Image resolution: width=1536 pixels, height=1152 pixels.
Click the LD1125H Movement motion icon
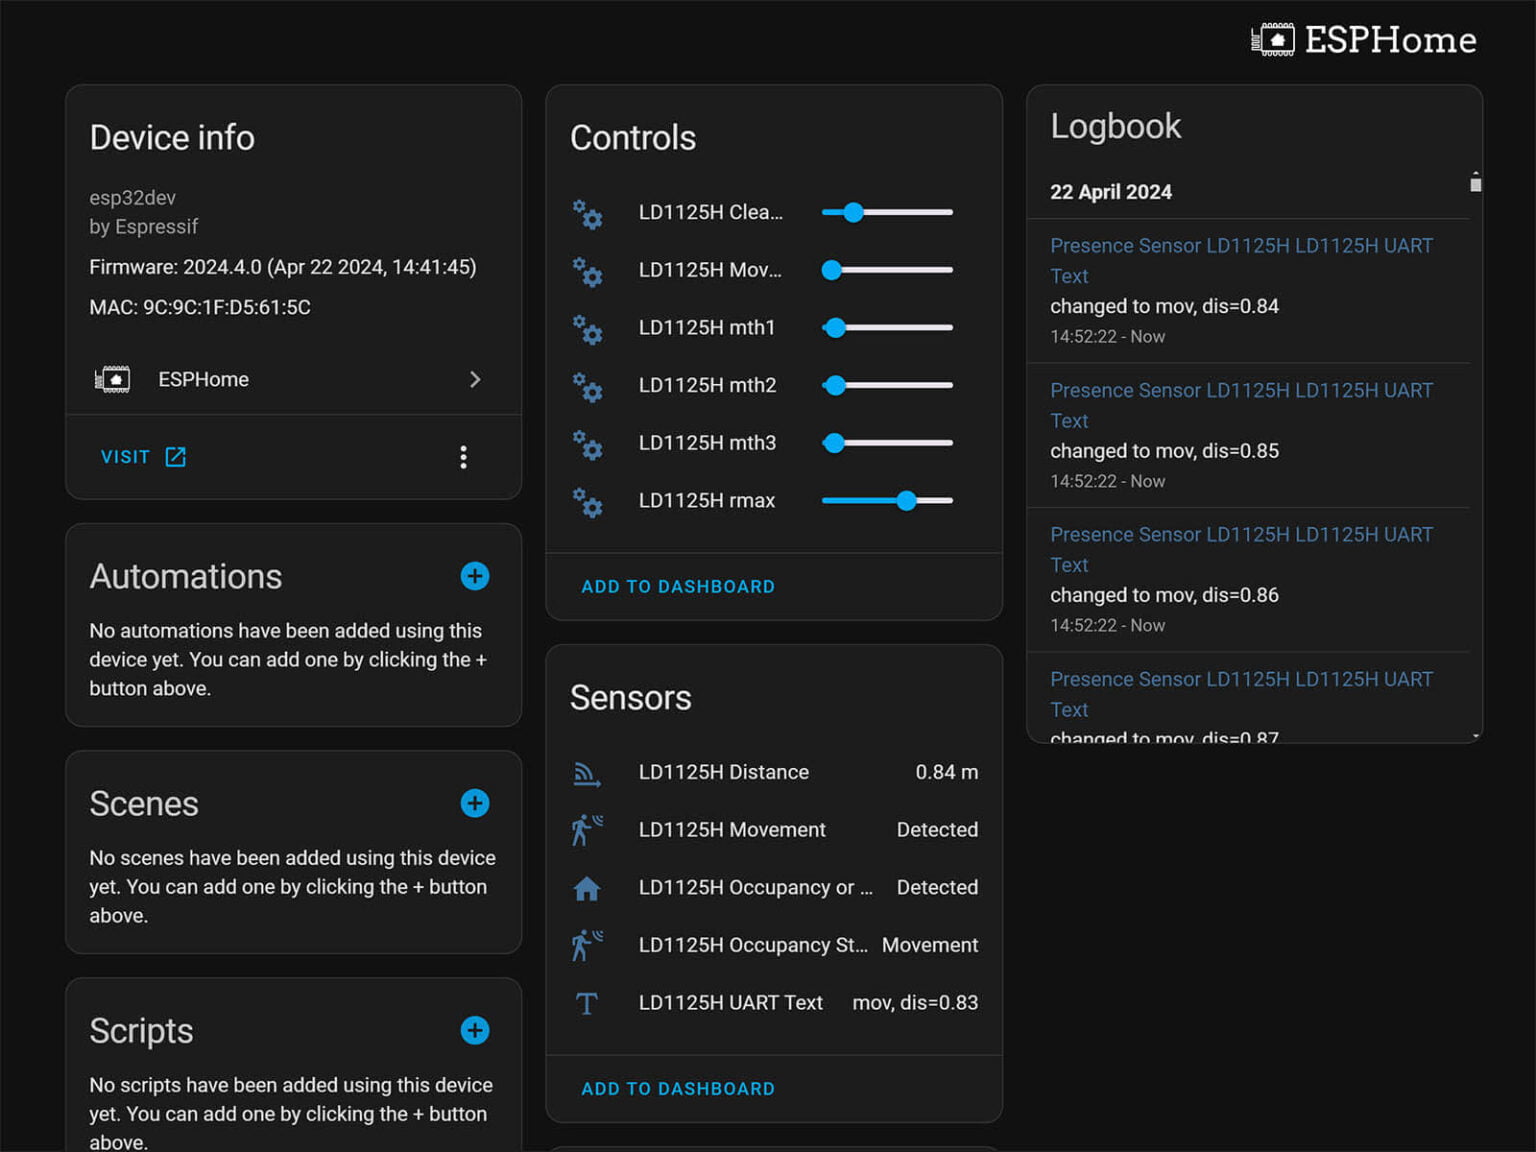(x=587, y=830)
